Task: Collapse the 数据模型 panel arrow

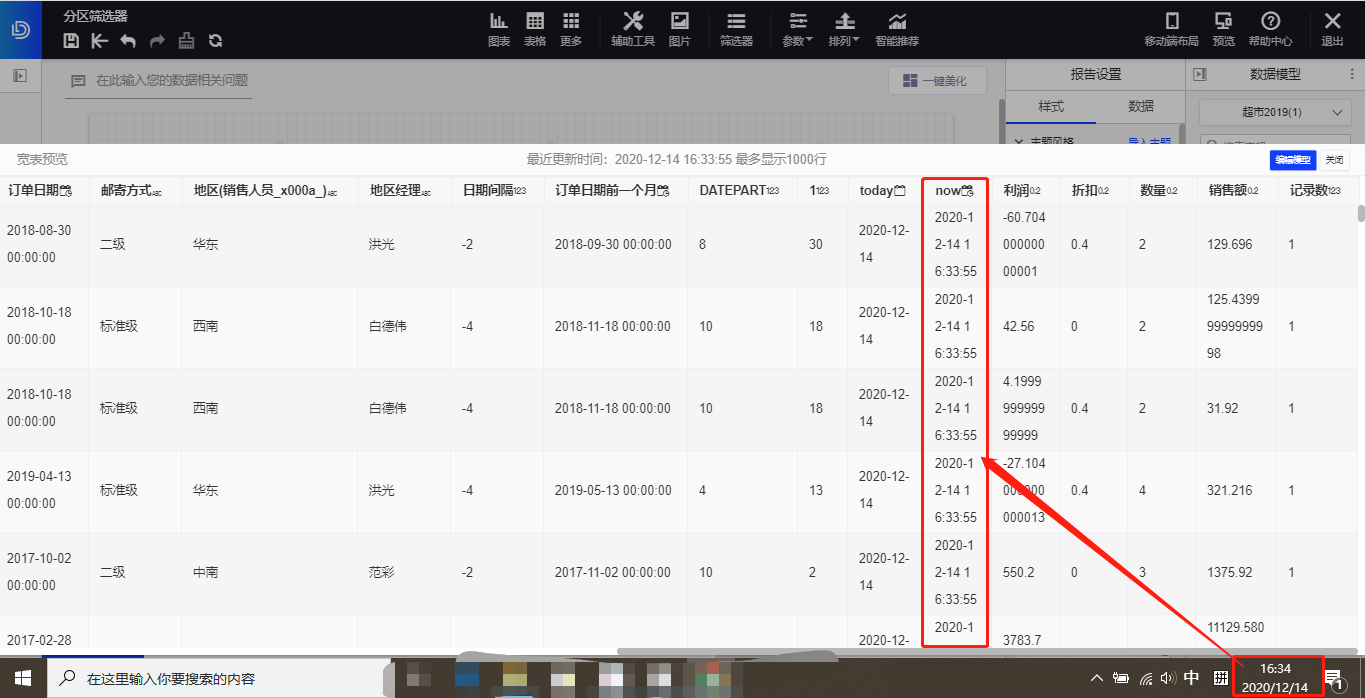Action: (1201, 75)
